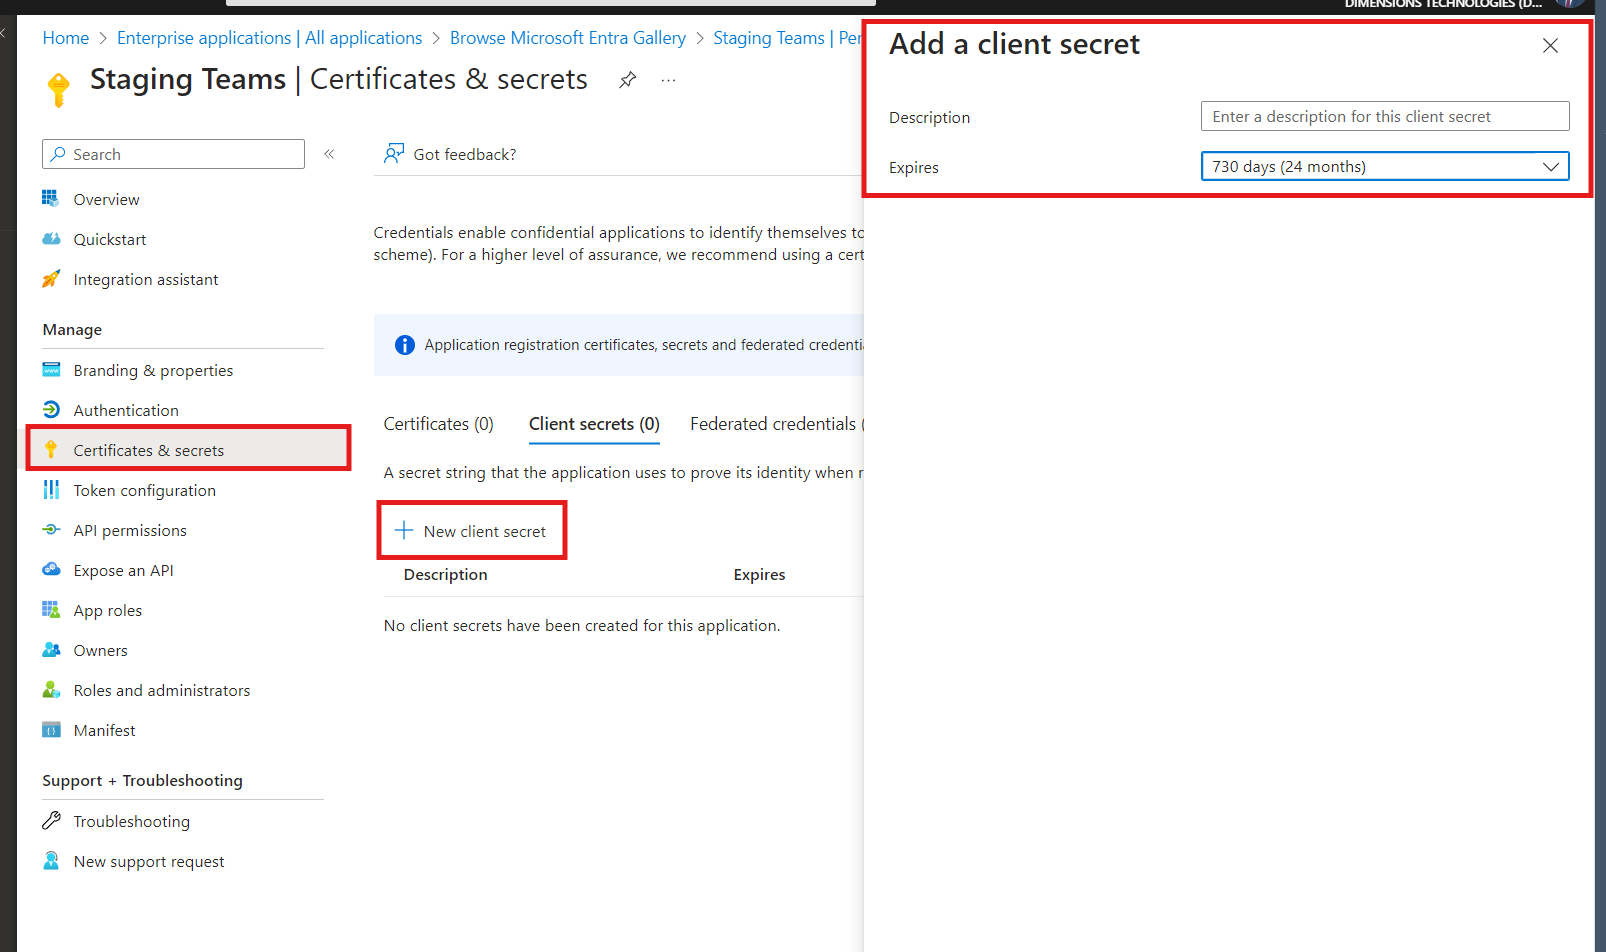Click the Got feedback person icon
The image size is (1606, 952).
pos(394,154)
